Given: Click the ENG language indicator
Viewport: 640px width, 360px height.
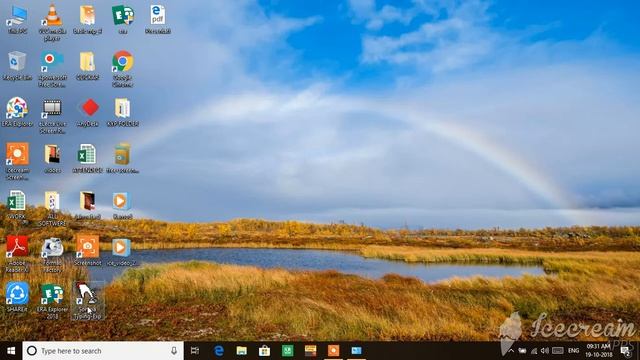Looking at the screenshot, I should click(x=573, y=351).
